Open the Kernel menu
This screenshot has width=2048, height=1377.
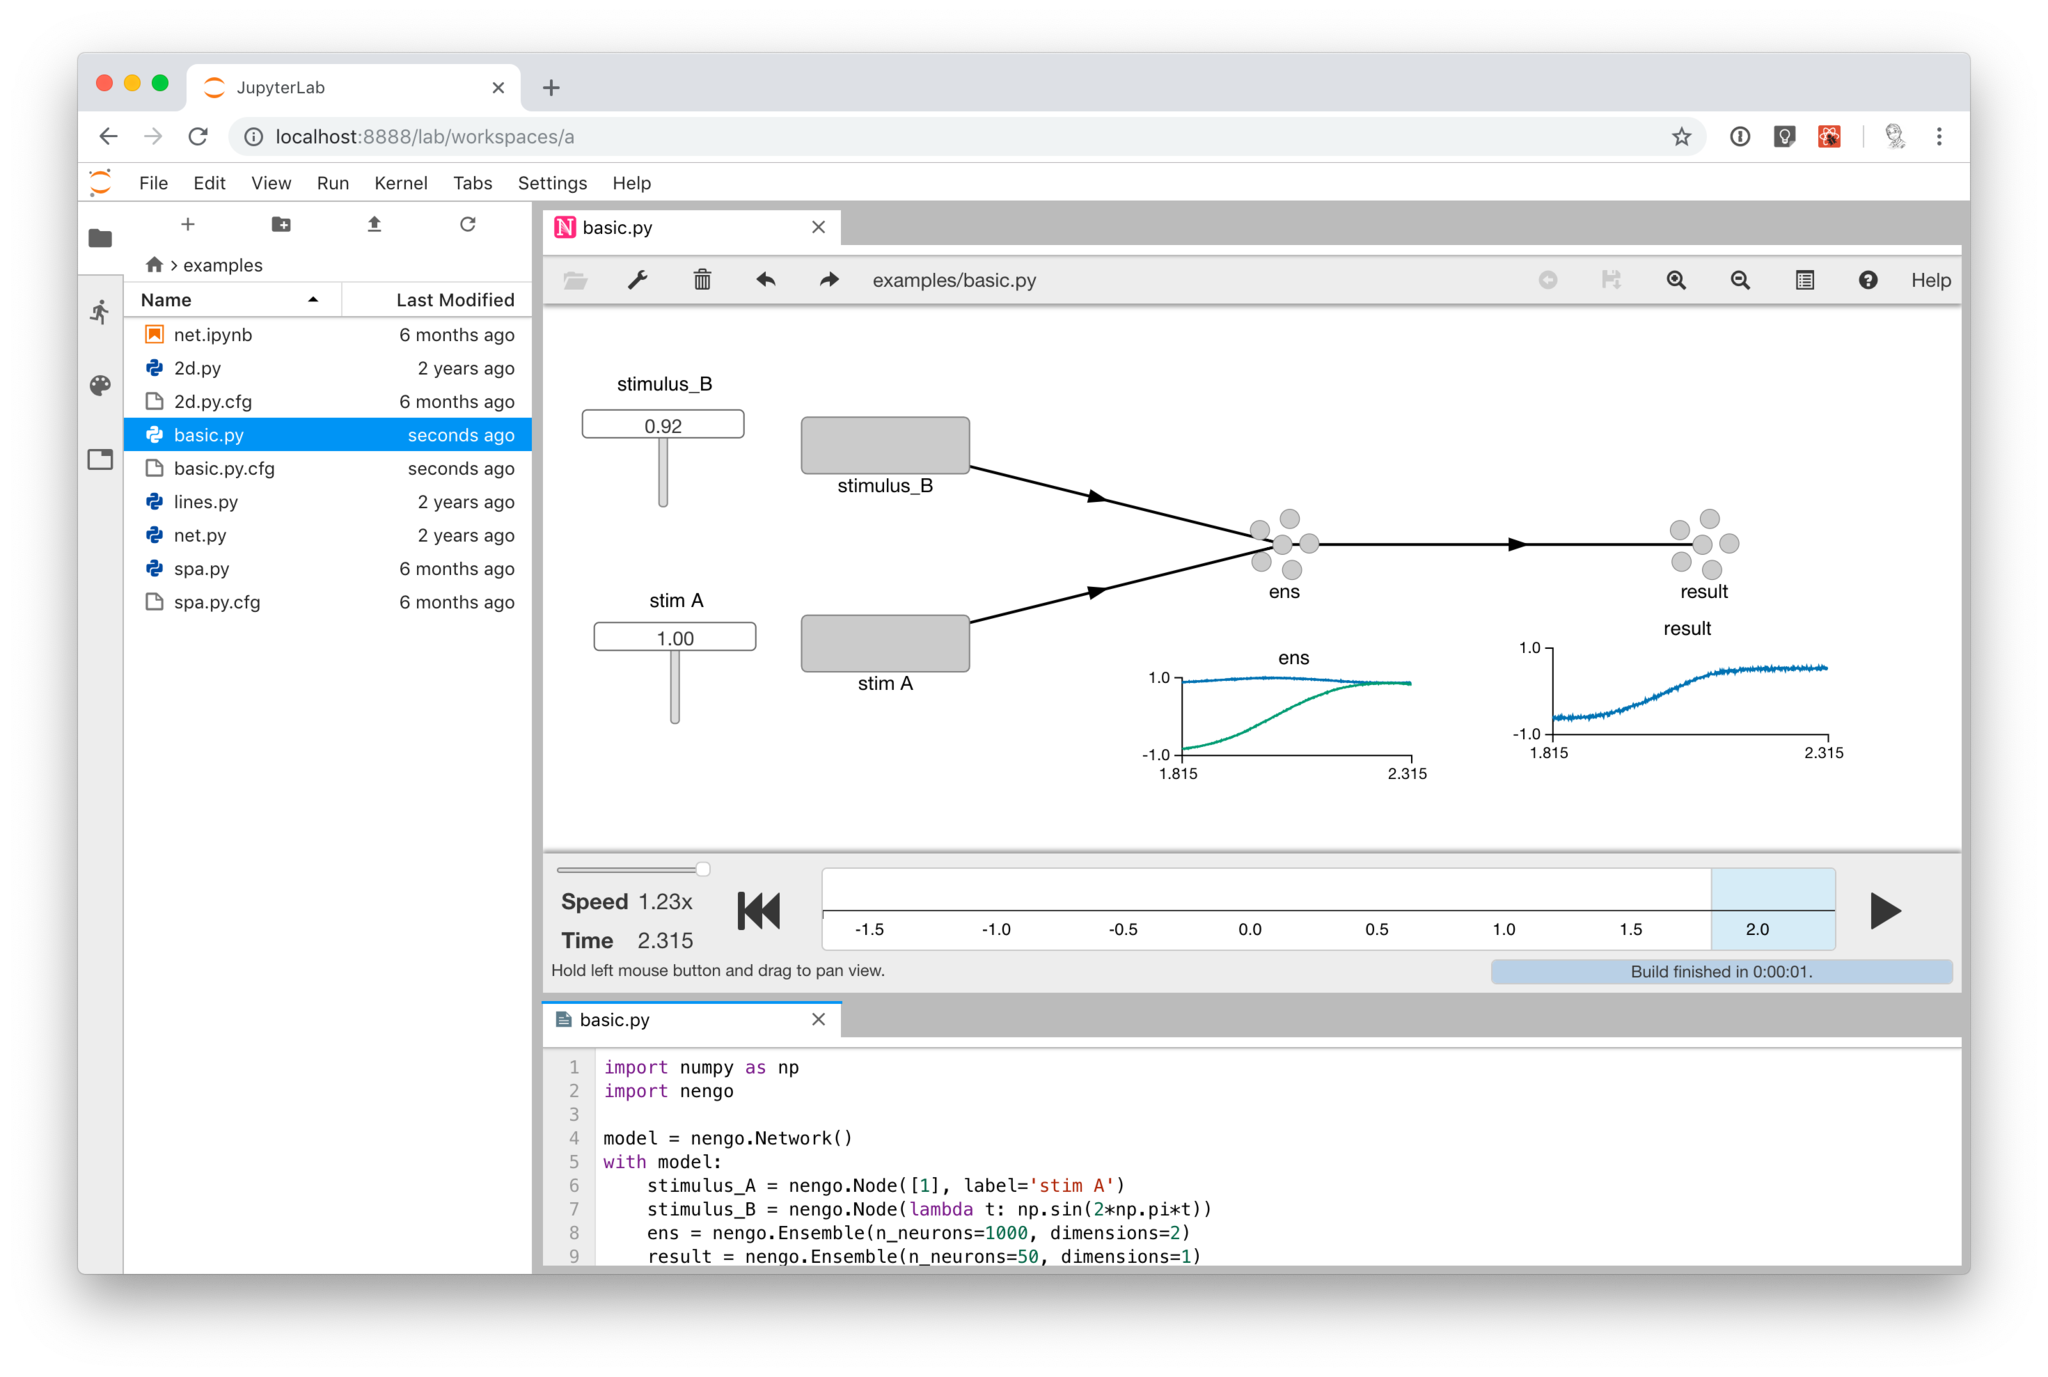tap(400, 183)
